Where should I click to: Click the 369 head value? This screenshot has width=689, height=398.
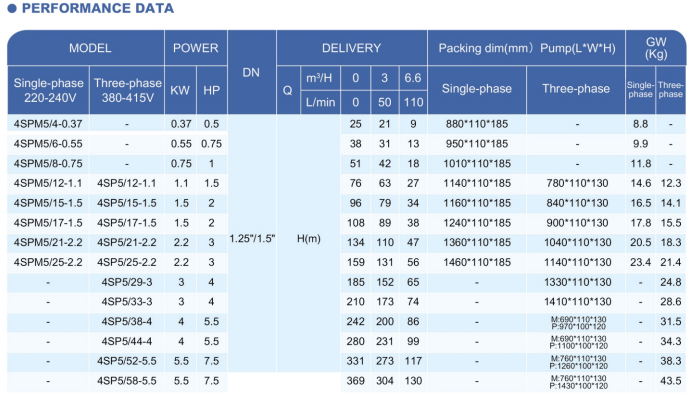[x=355, y=381]
